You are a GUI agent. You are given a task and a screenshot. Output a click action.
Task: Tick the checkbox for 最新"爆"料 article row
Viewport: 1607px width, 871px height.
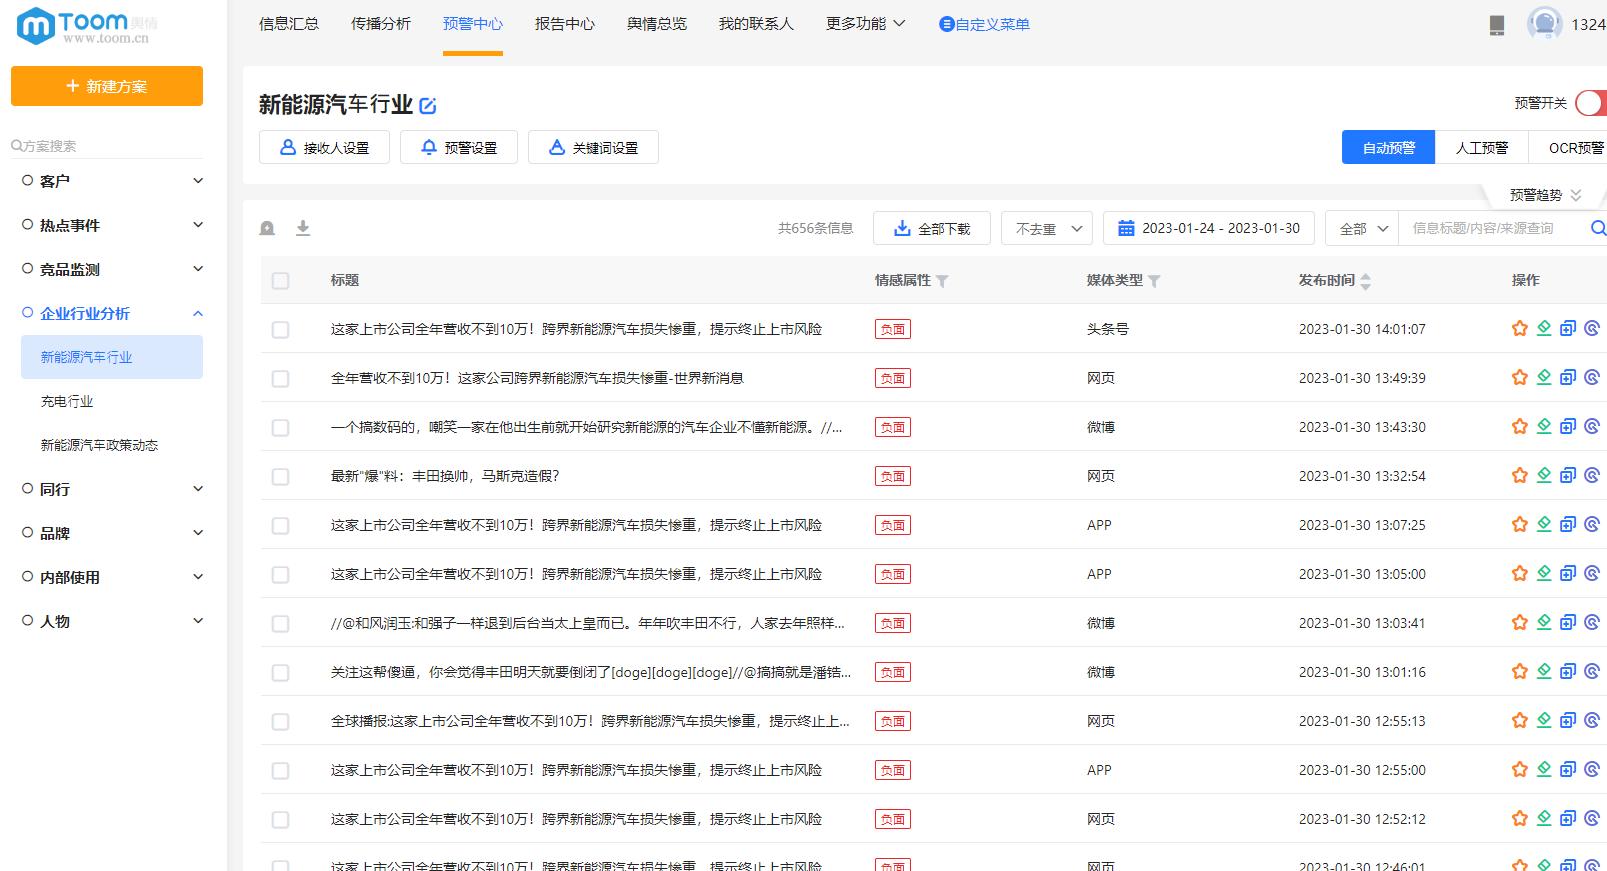[x=281, y=477]
